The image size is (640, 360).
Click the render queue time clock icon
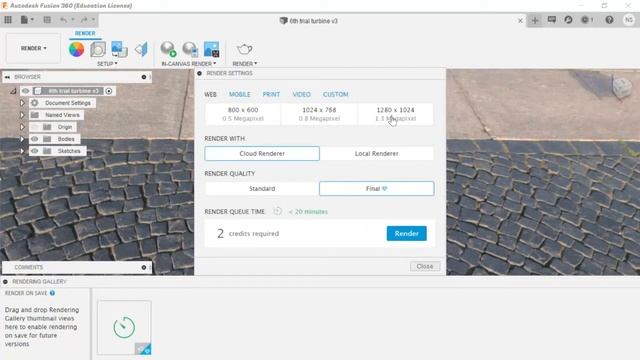pos(278,211)
